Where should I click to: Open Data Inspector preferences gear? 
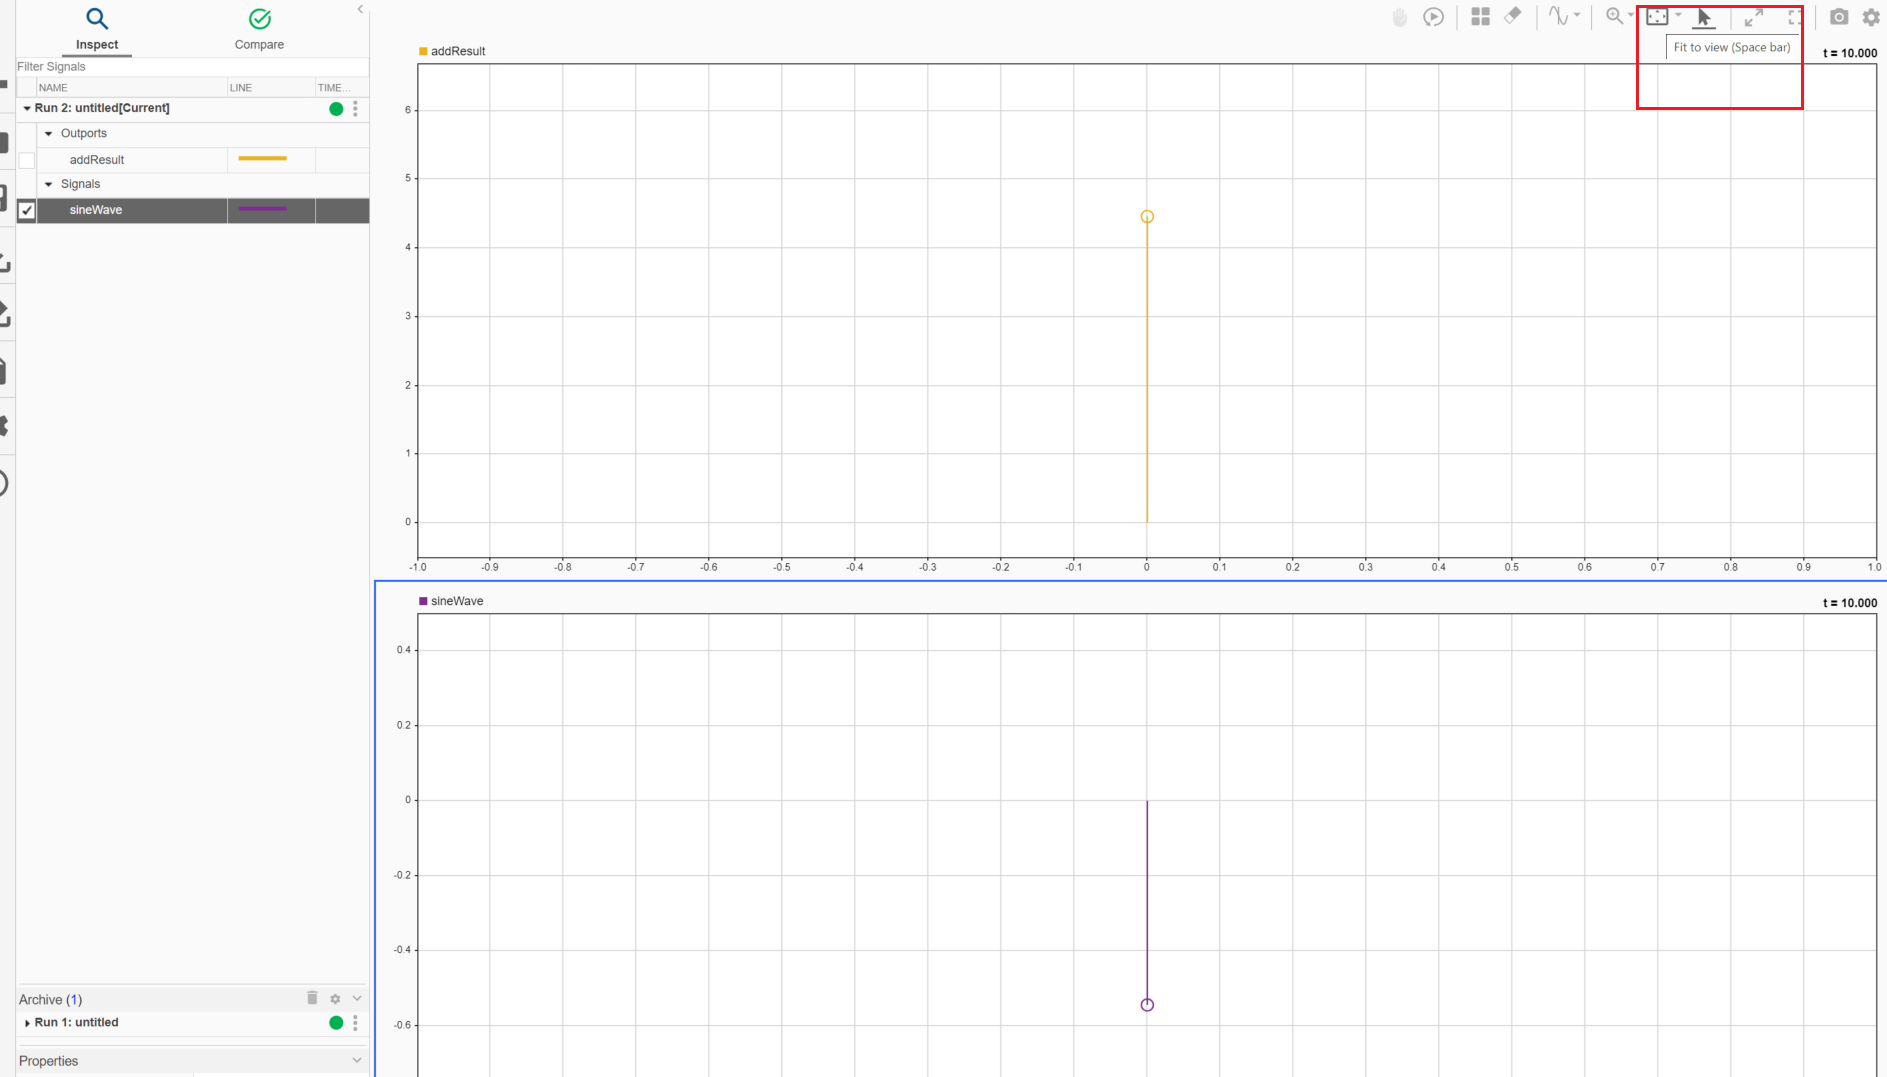pyautogui.click(x=1871, y=16)
